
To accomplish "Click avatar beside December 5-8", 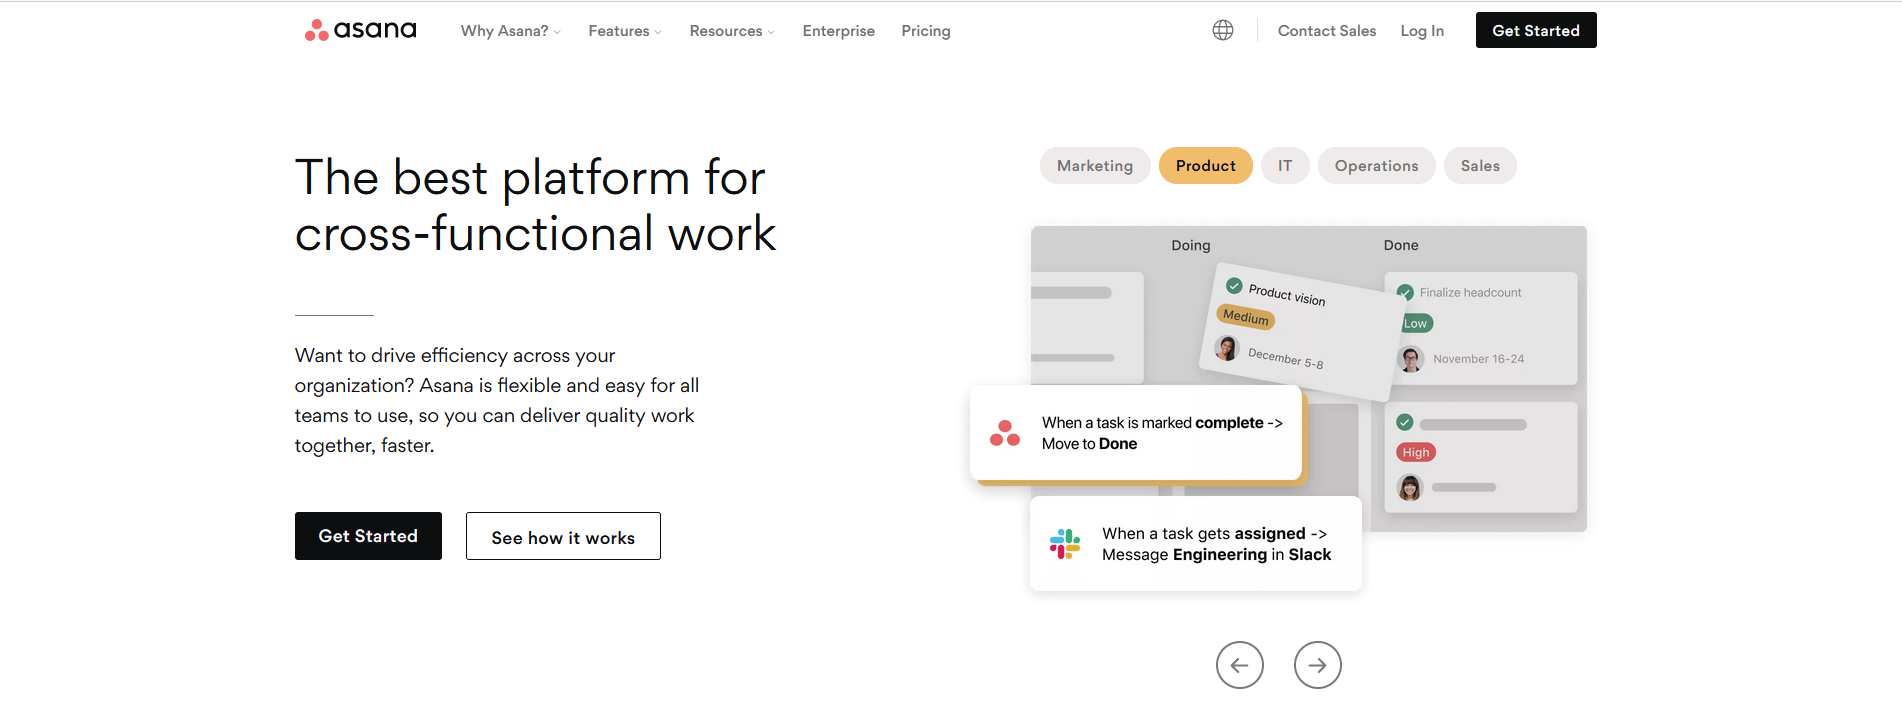I will point(1227,348).
